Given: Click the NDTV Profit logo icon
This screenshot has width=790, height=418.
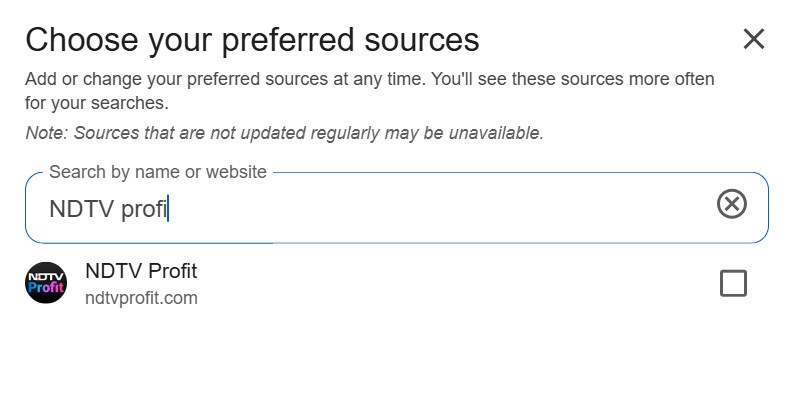Looking at the screenshot, I should tap(45, 284).
